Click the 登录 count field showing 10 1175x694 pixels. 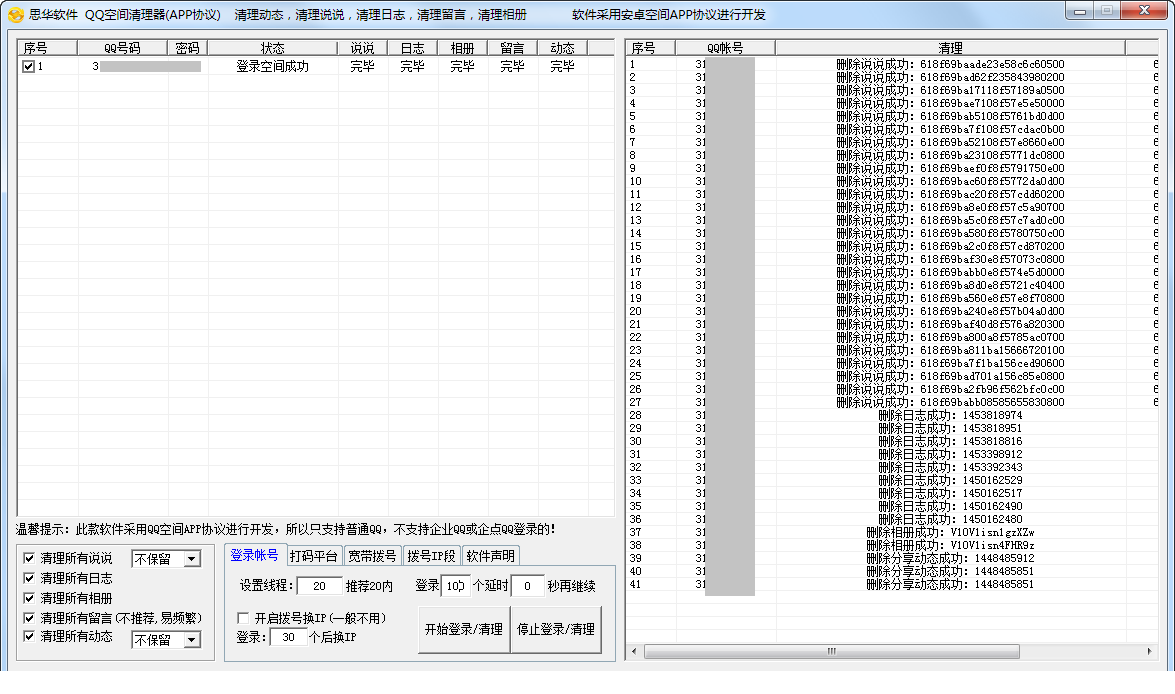(x=456, y=586)
